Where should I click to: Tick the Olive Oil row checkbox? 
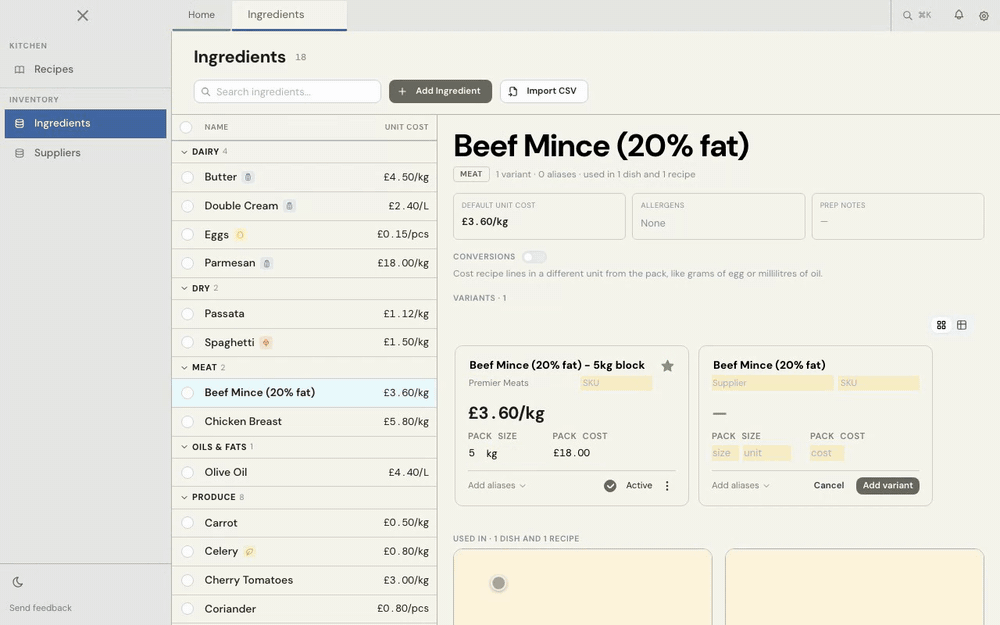coord(188,473)
